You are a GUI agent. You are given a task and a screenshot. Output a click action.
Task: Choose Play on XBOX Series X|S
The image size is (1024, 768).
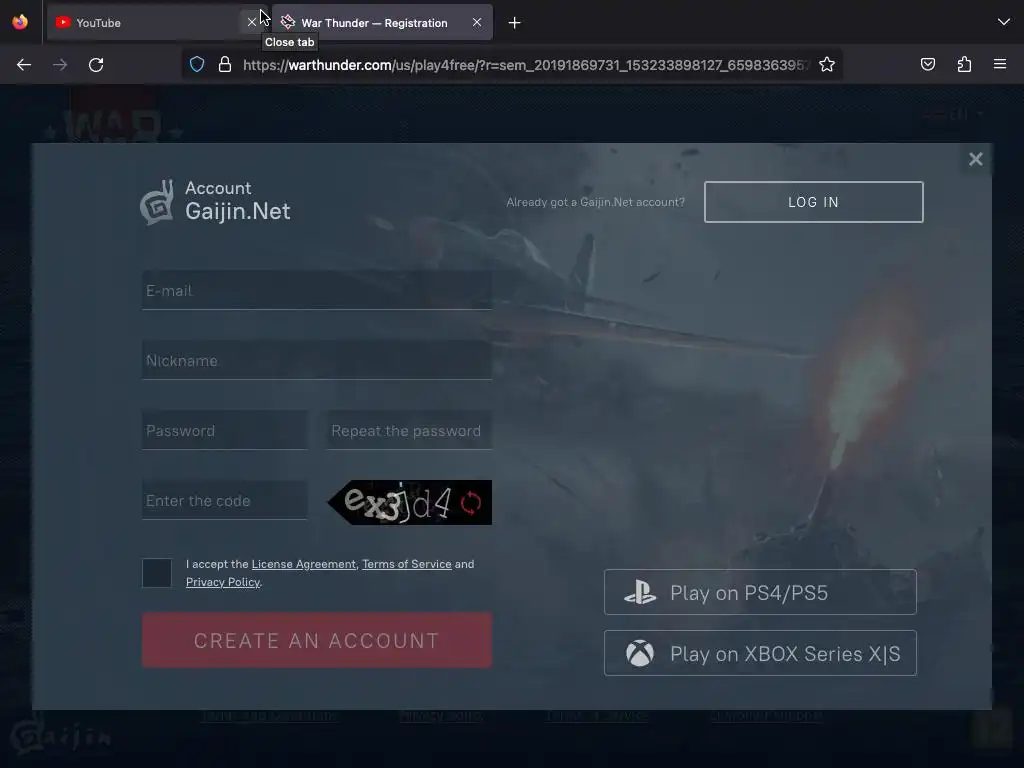coord(760,653)
